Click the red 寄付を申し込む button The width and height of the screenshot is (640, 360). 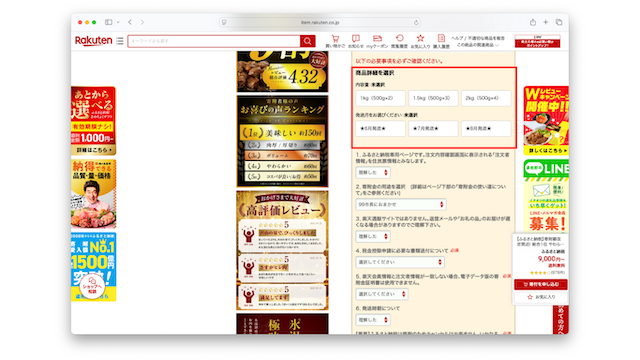click(540, 284)
